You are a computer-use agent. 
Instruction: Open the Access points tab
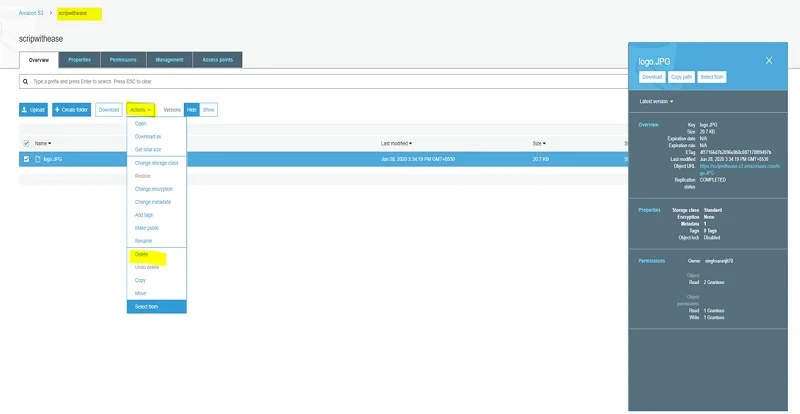coord(217,60)
